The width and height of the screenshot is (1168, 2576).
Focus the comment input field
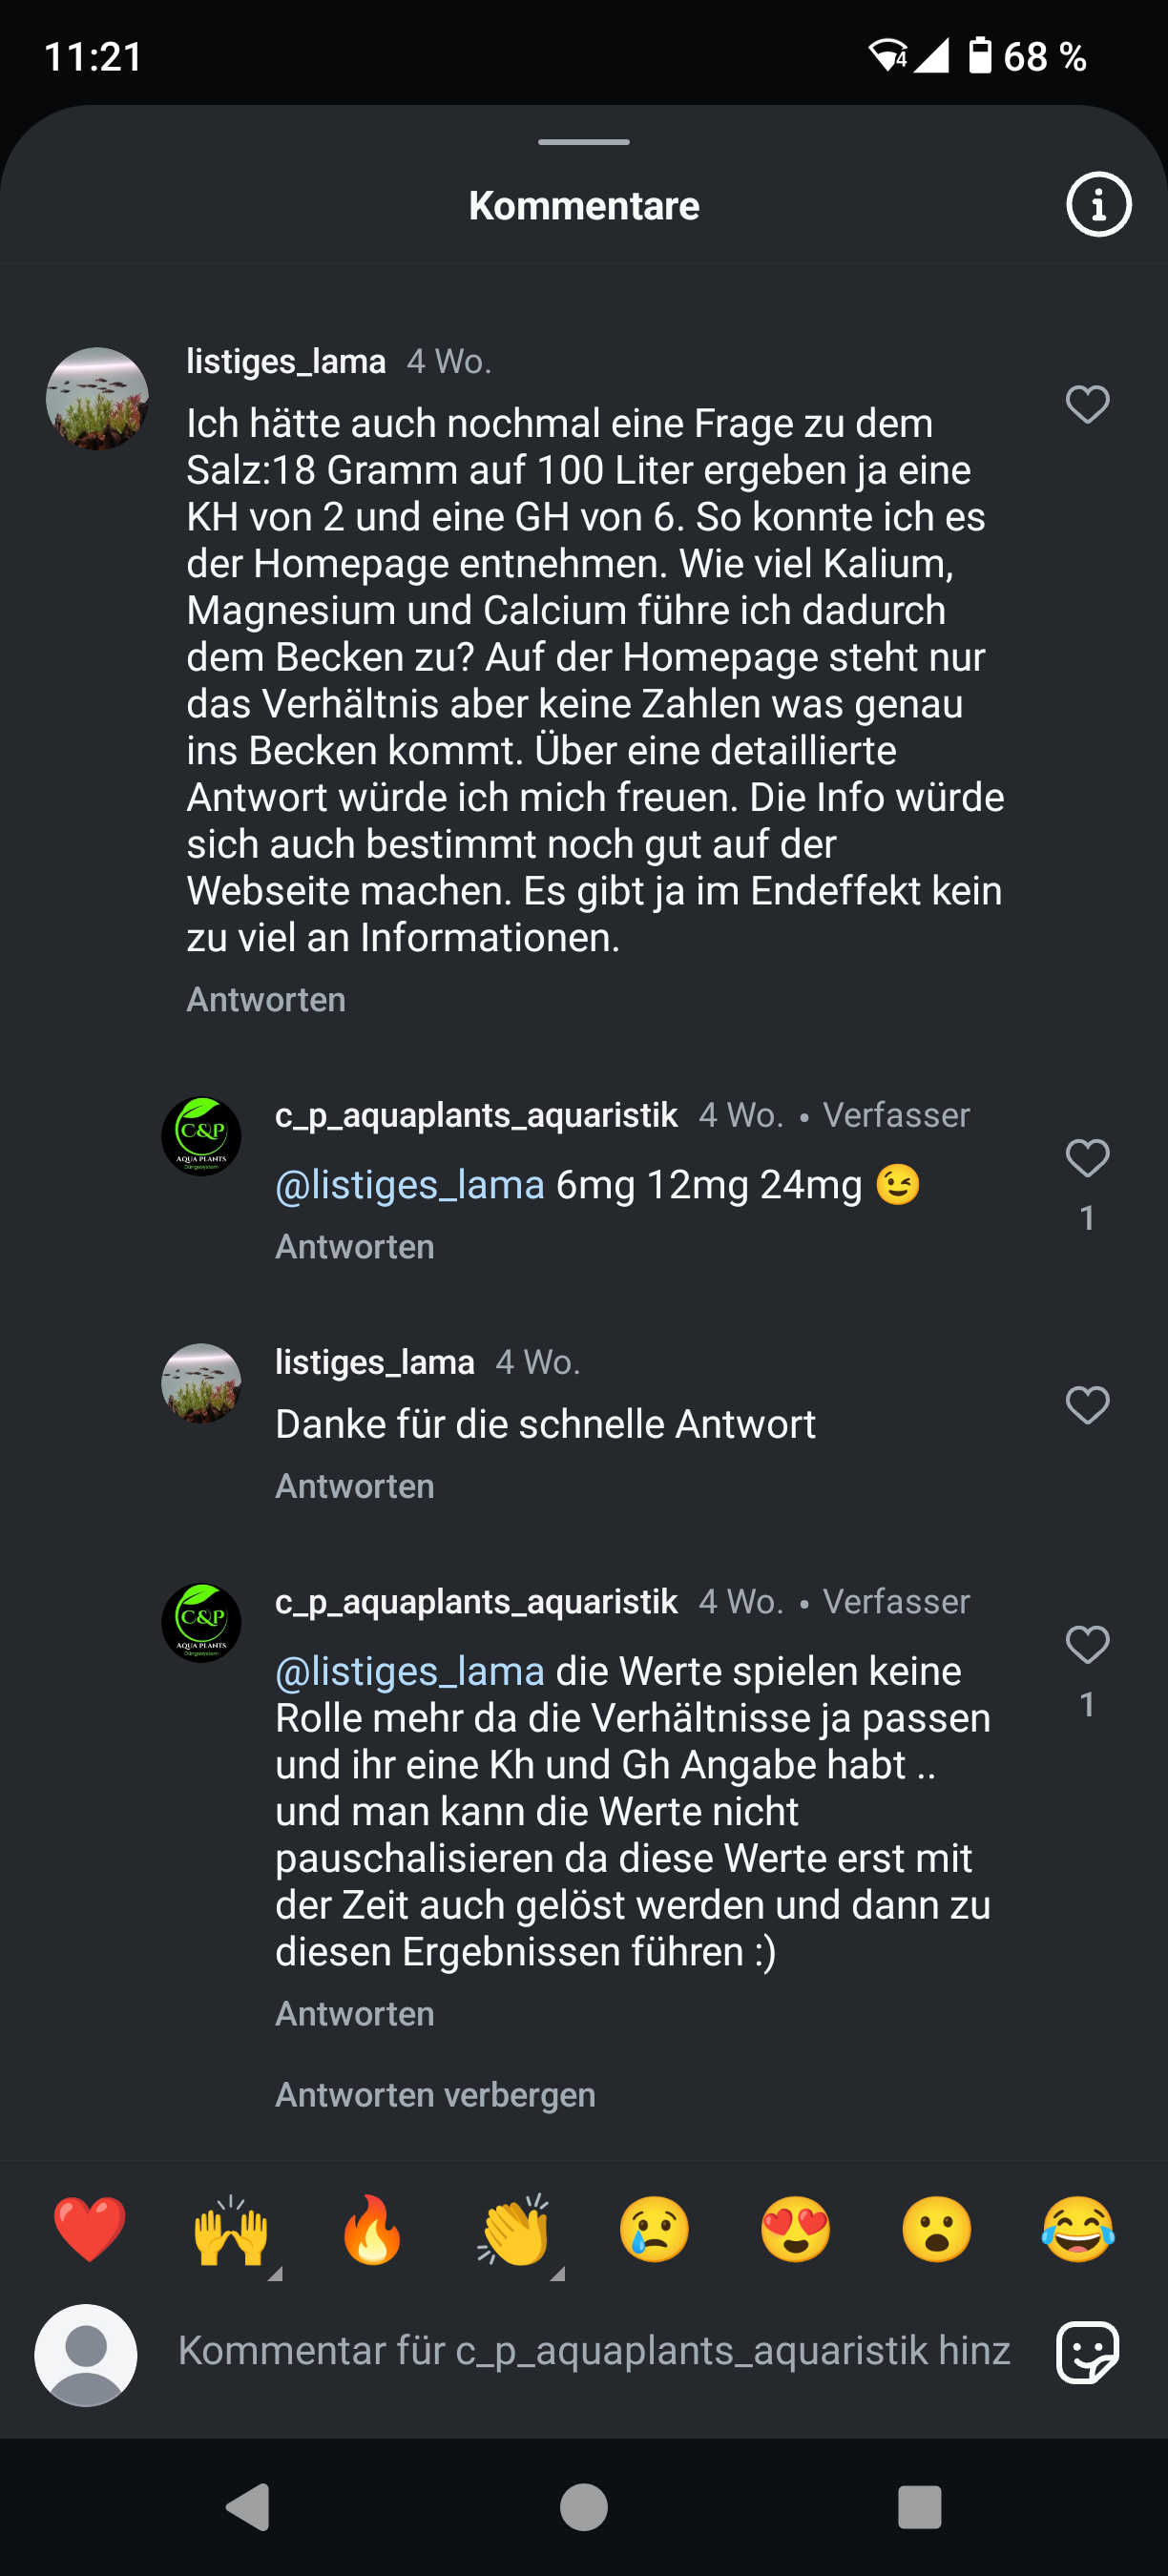(594, 2351)
